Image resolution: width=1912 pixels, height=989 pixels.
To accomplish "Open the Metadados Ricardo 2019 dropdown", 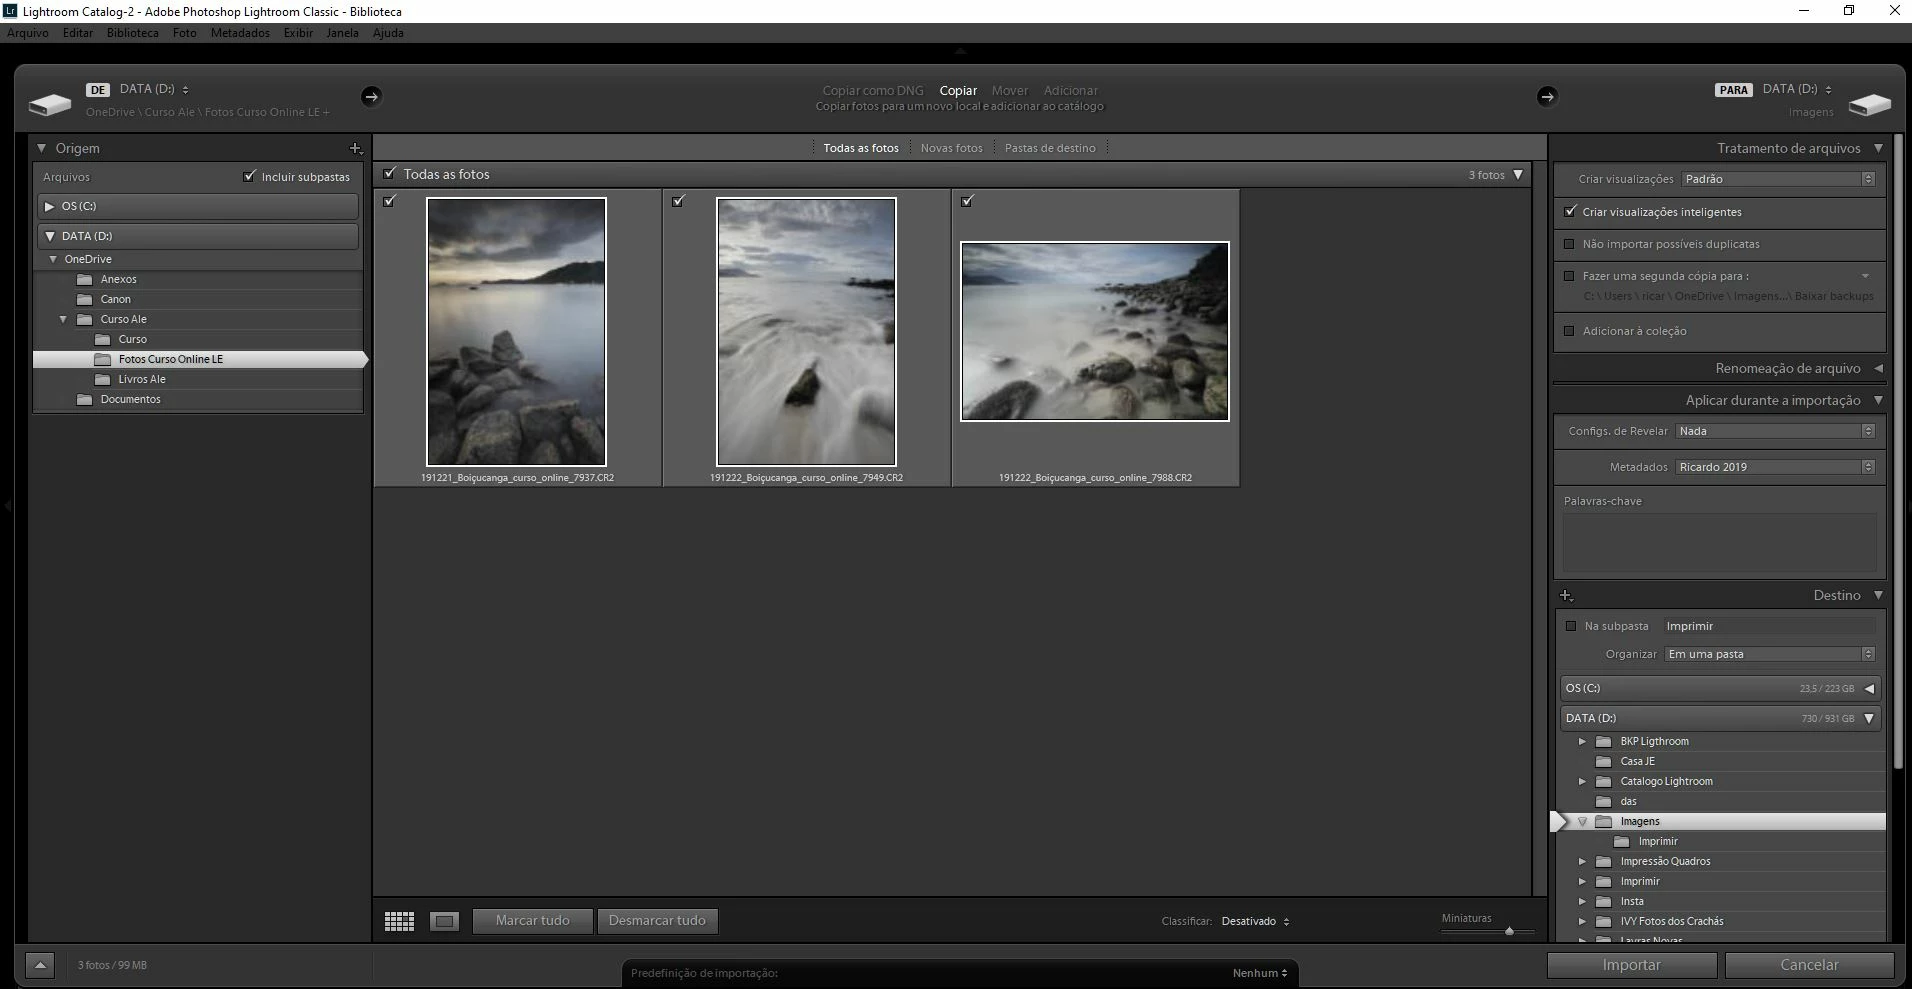I will [x=1775, y=467].
